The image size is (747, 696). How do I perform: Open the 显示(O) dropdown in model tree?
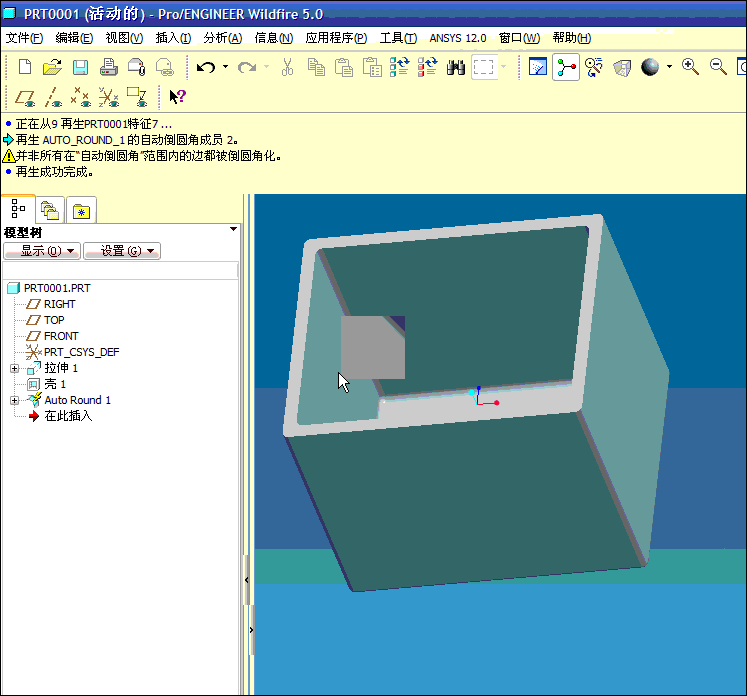(42, 251)
